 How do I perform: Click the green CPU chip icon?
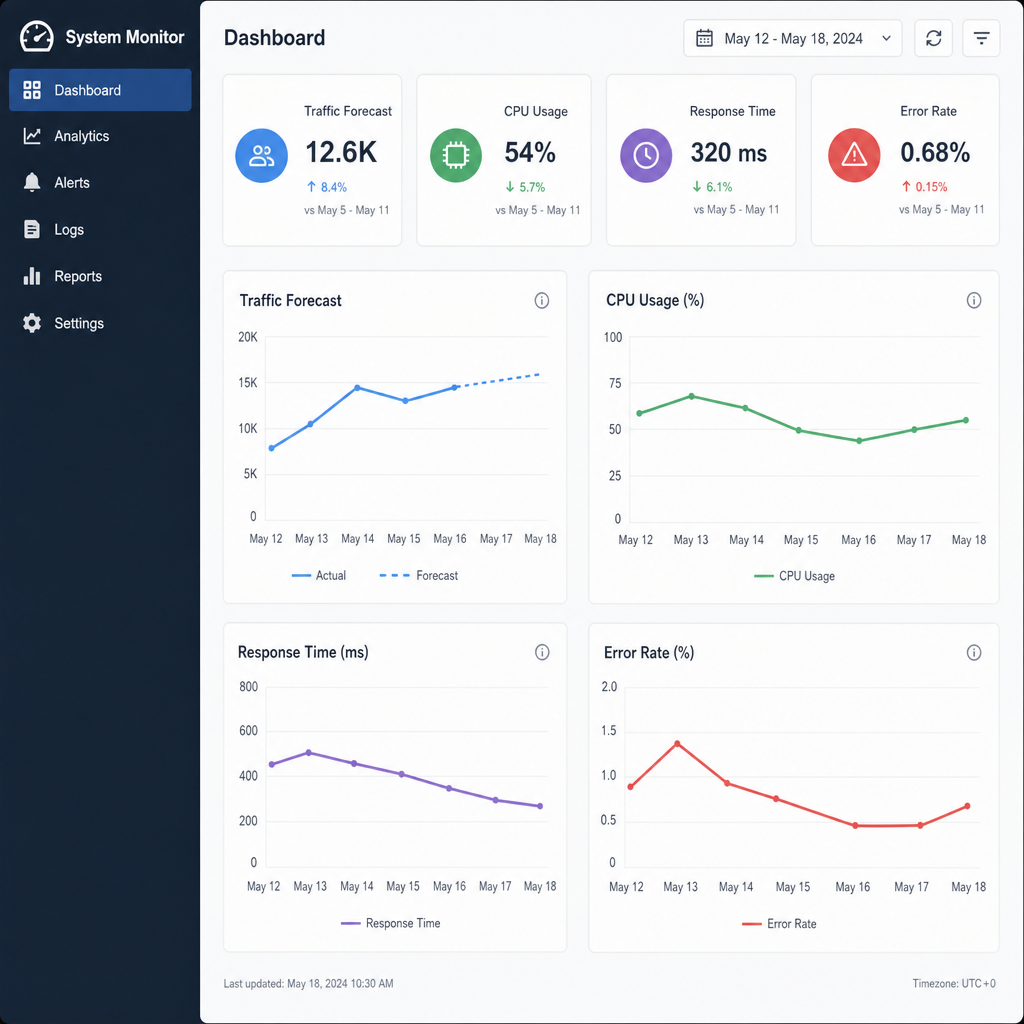point(456,155)
